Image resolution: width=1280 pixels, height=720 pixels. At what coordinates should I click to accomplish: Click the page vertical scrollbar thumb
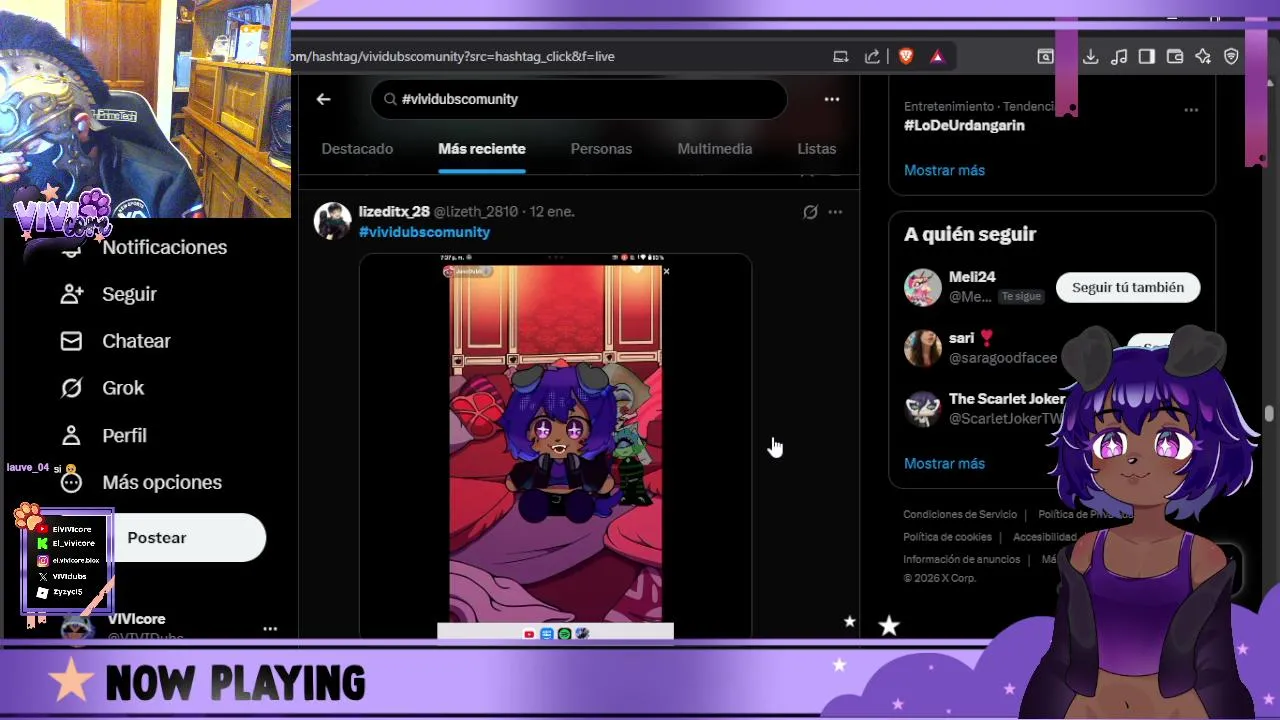click(x=1269, y=413)
